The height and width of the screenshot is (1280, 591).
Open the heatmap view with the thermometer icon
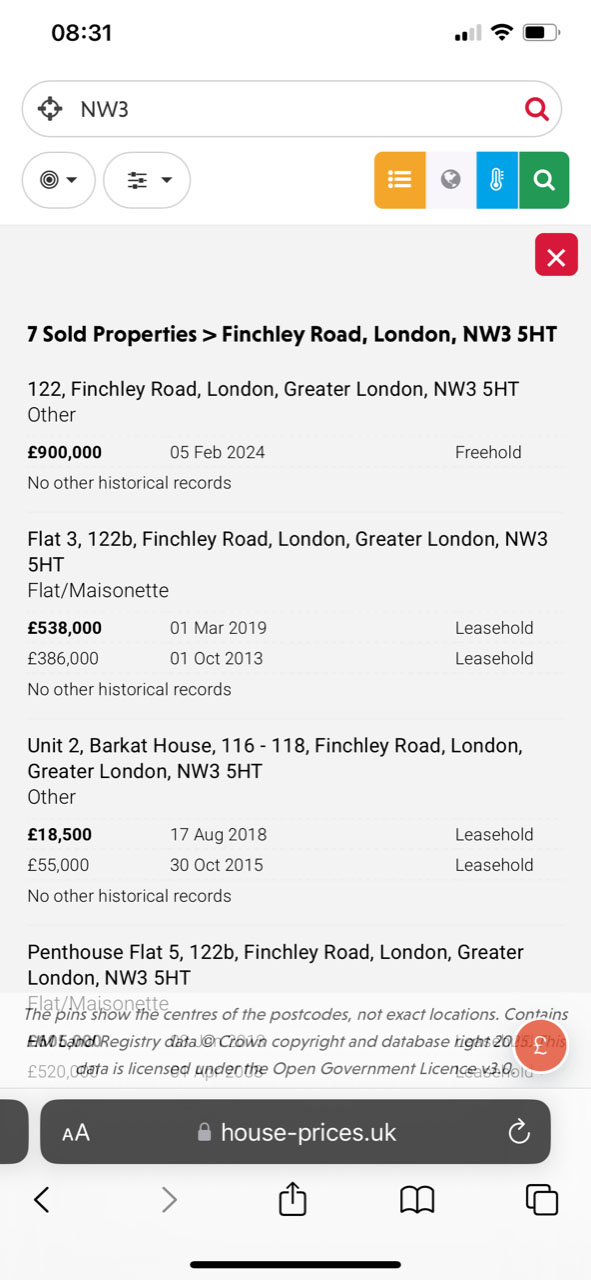tap(497, 180)
